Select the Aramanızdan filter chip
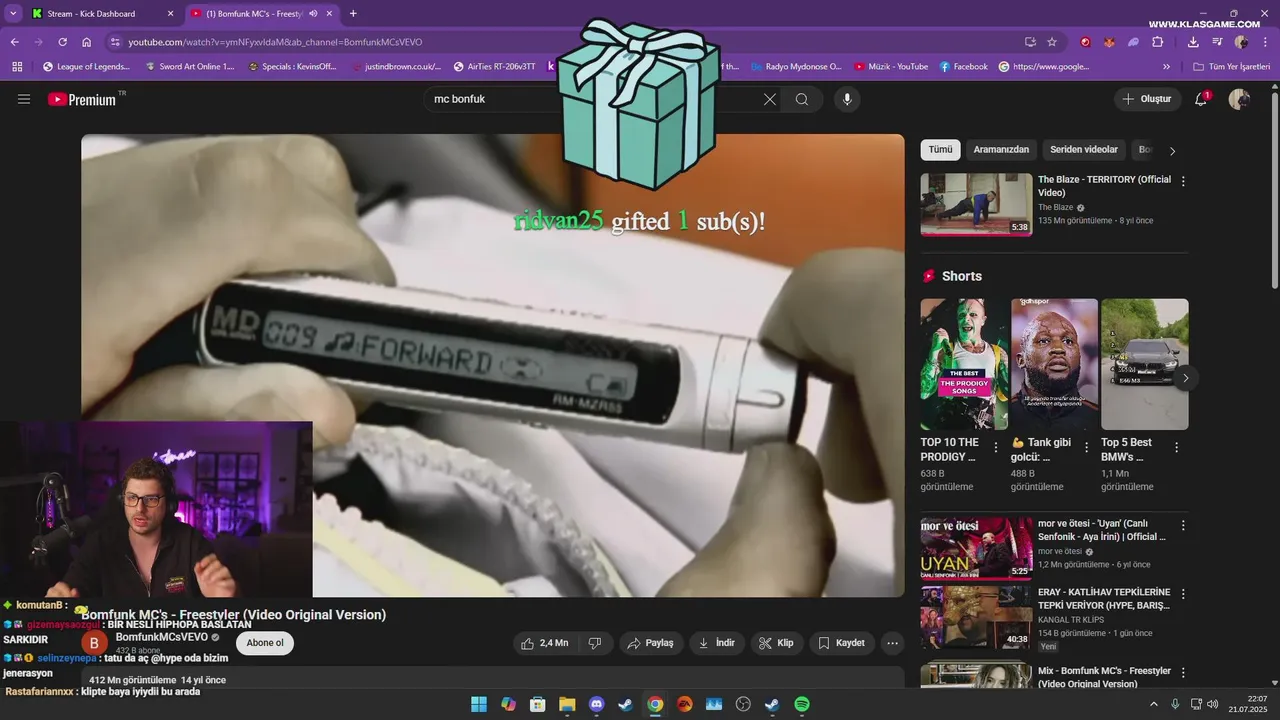Viewport: 1280px width, 720px height. click(1001, 150)
